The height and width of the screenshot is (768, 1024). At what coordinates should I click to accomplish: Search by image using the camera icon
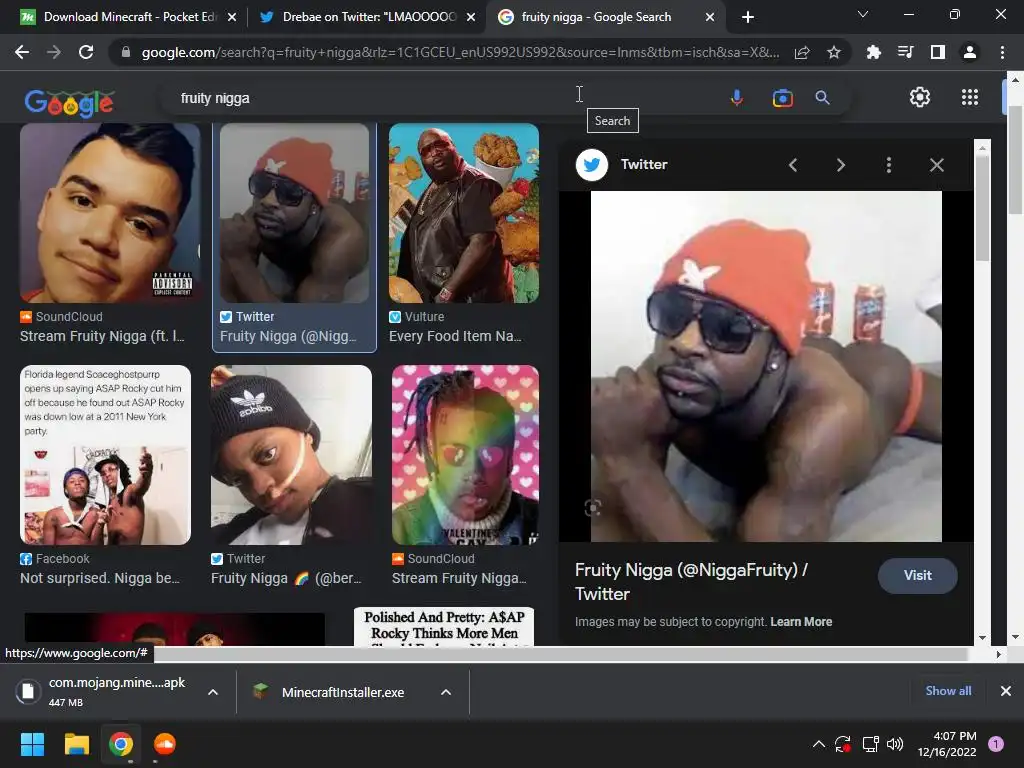coord(782,98)
